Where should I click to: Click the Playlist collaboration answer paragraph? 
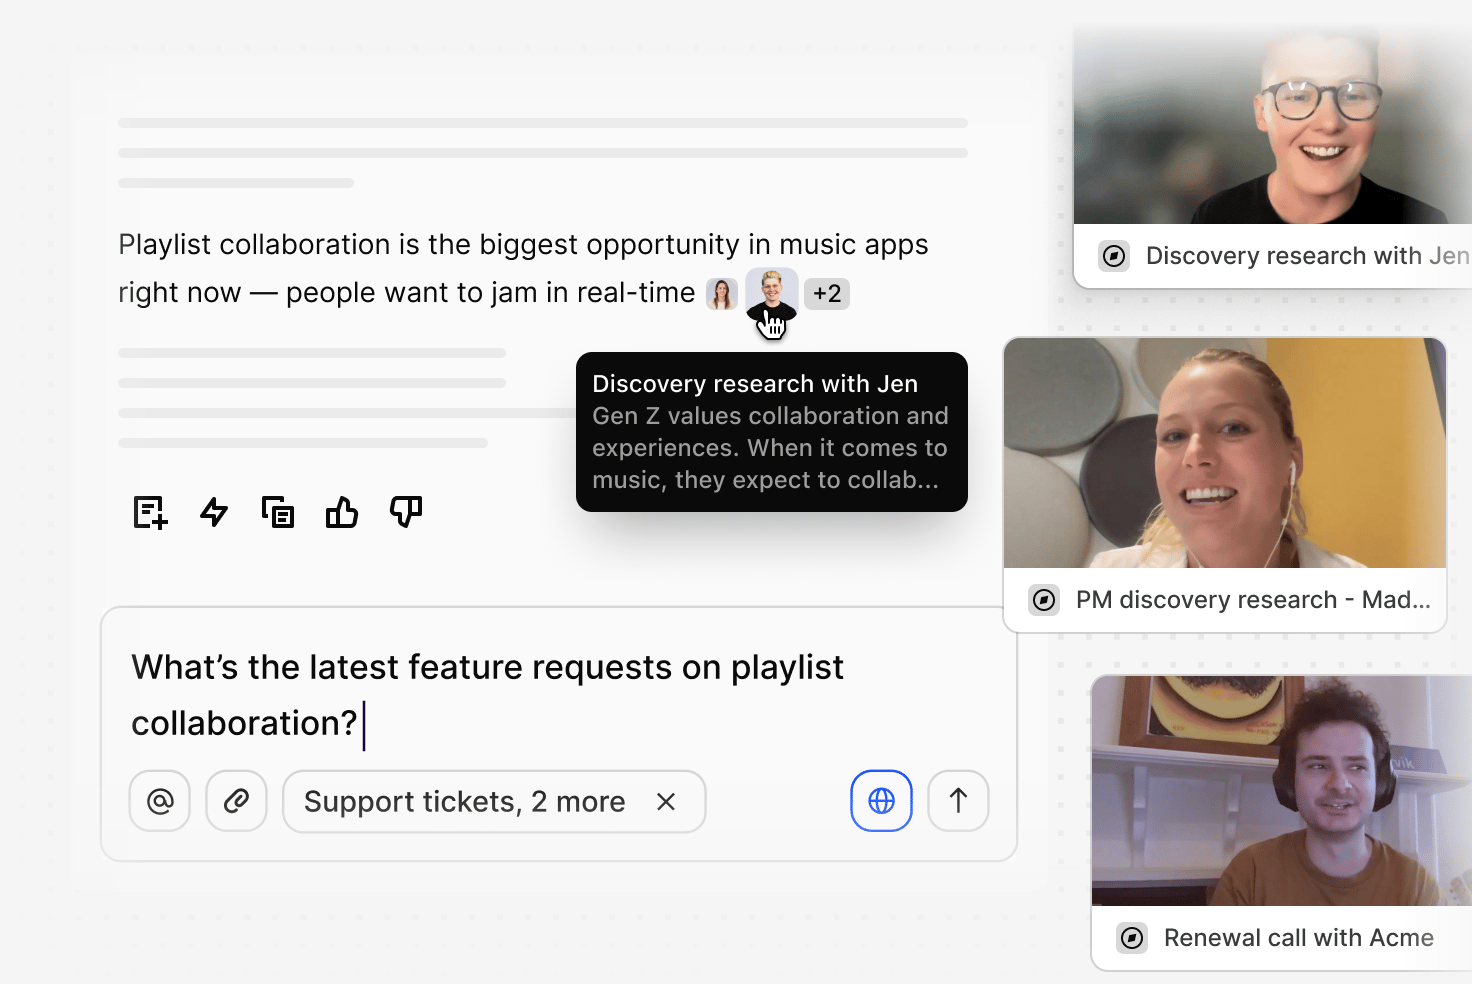point(523,268)
